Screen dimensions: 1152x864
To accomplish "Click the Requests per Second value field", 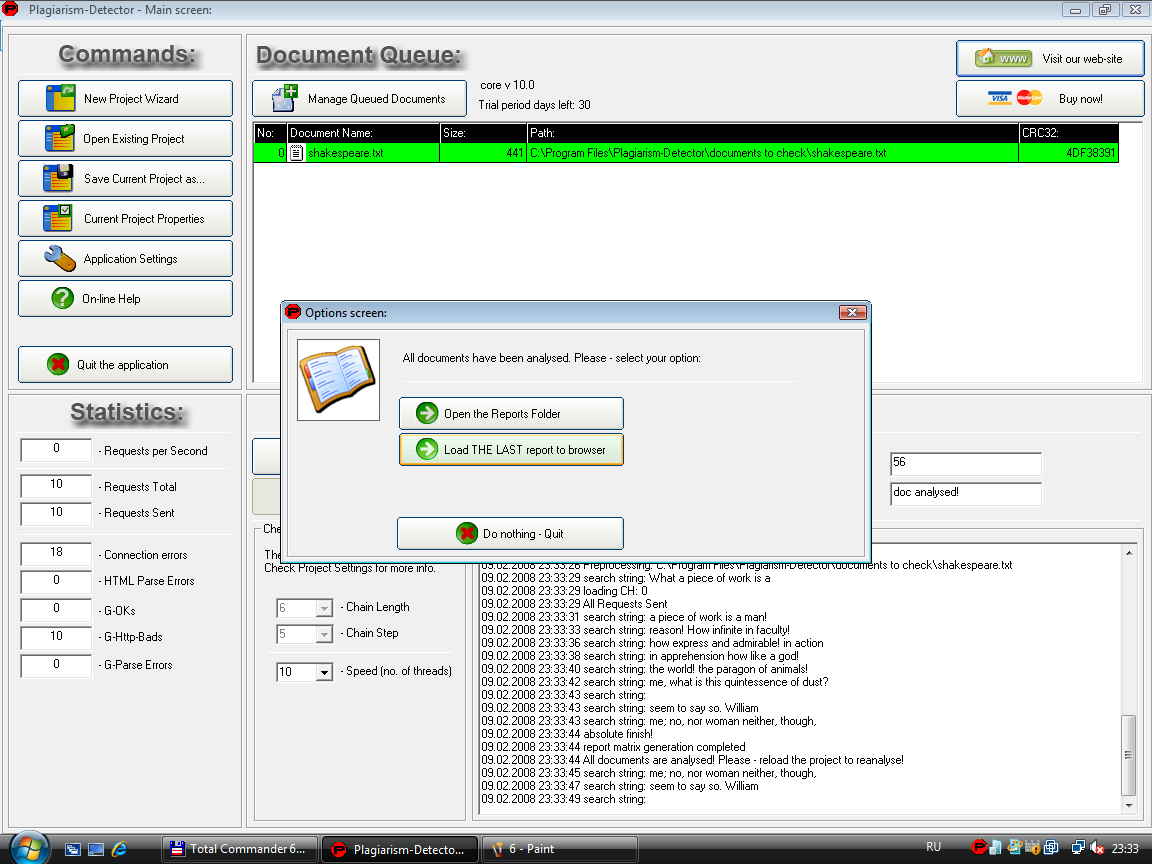I will 57,450.
